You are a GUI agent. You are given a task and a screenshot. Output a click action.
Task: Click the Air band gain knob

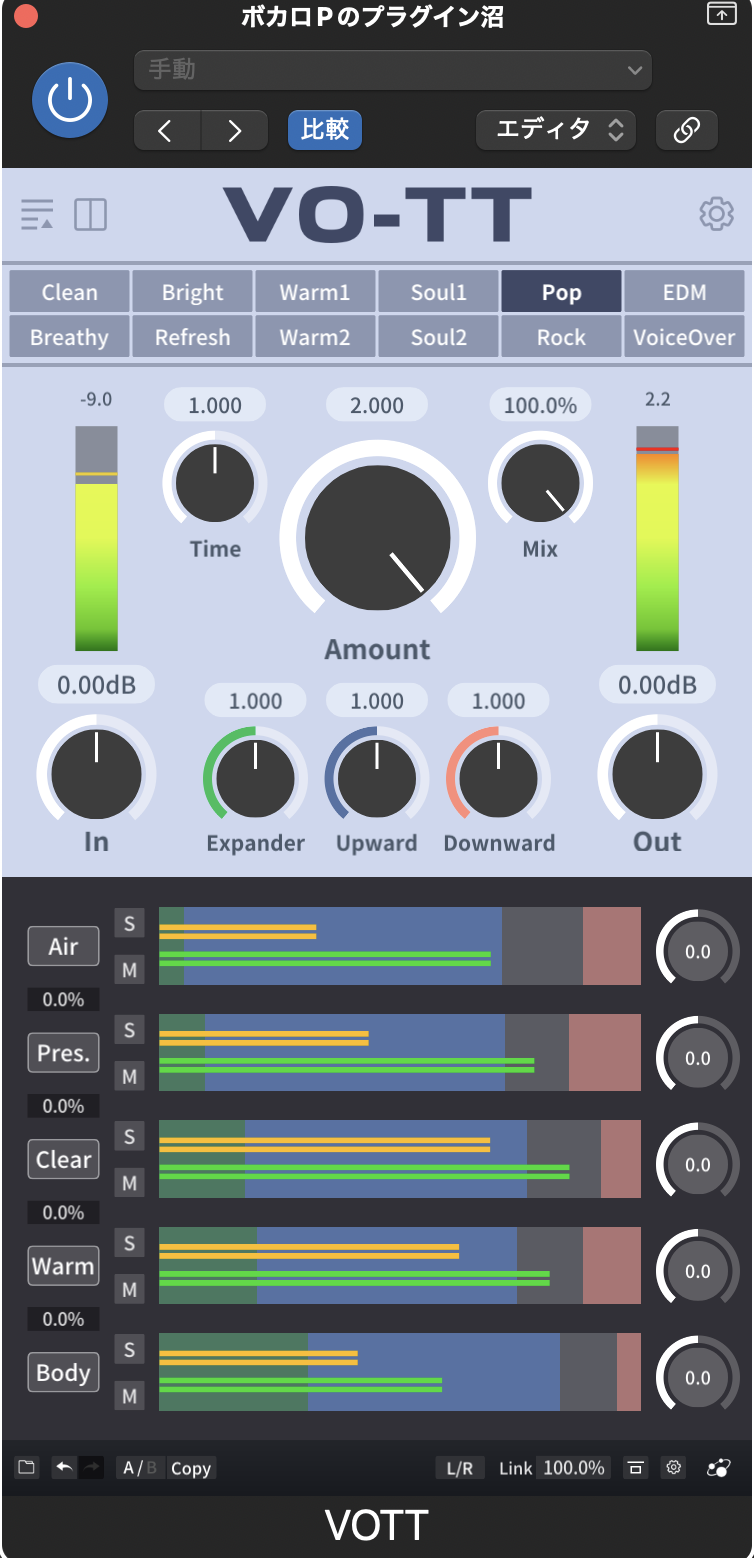[x=698, y=952]
